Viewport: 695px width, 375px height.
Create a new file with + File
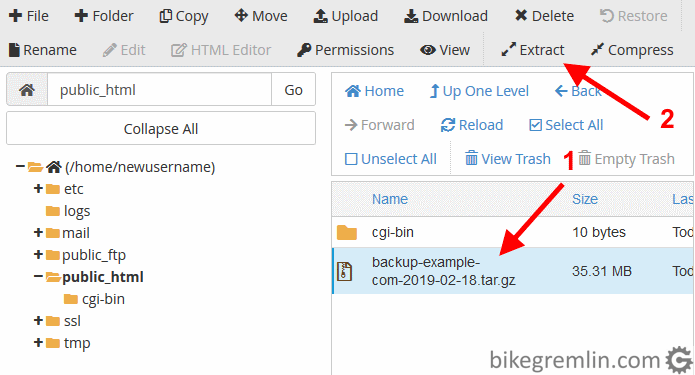[x=28, y=16]
